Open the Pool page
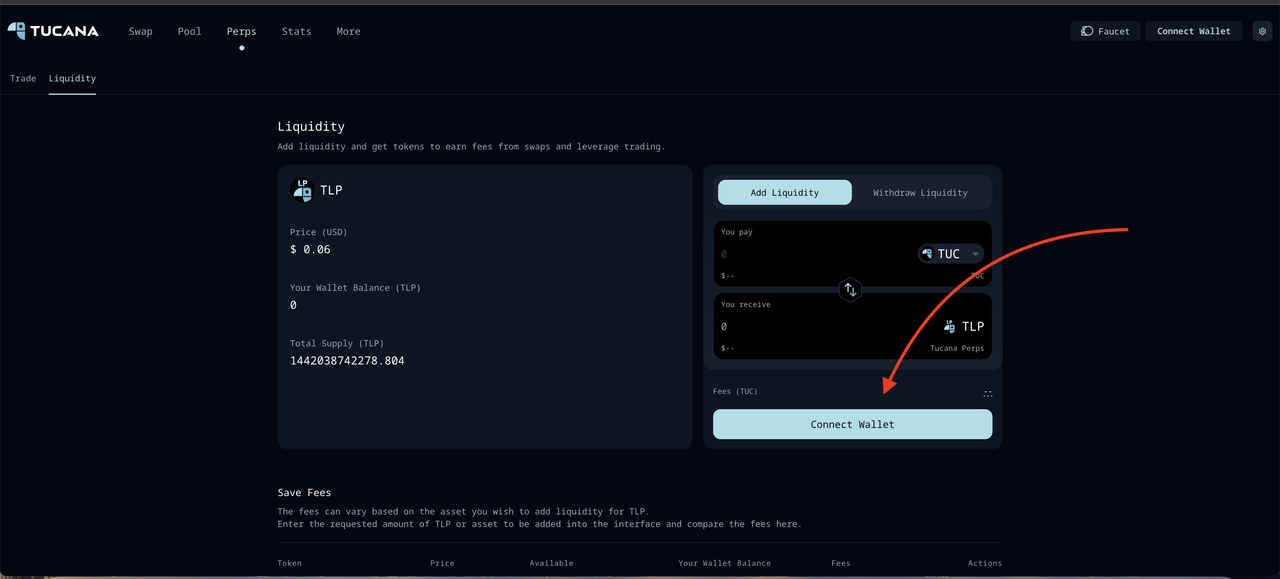1280x579 pixels. pos(190,31)
